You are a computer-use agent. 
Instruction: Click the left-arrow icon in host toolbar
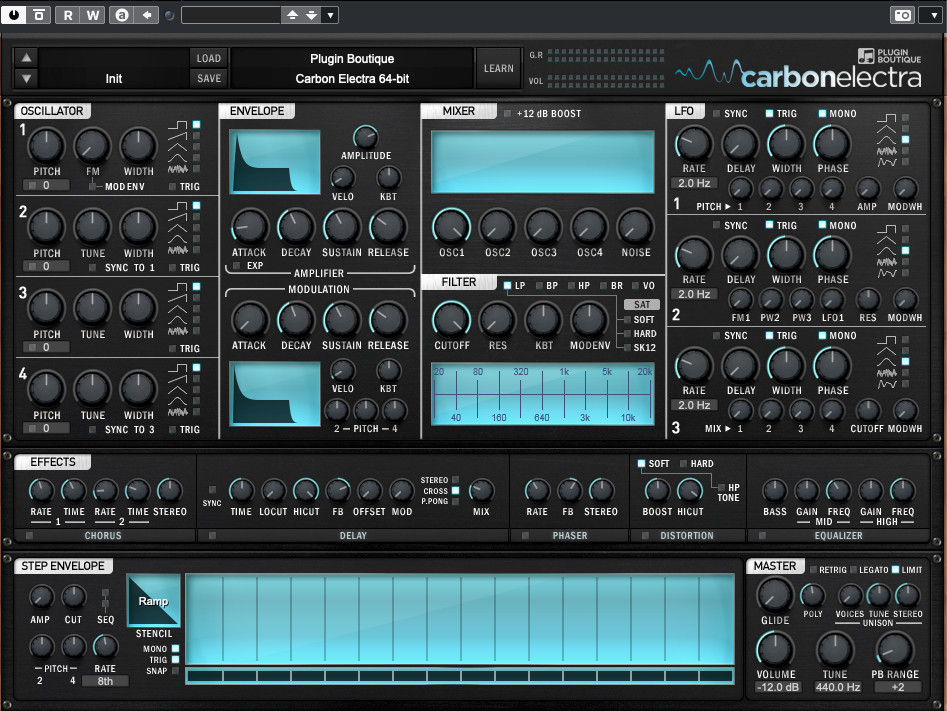coord(148,15)
